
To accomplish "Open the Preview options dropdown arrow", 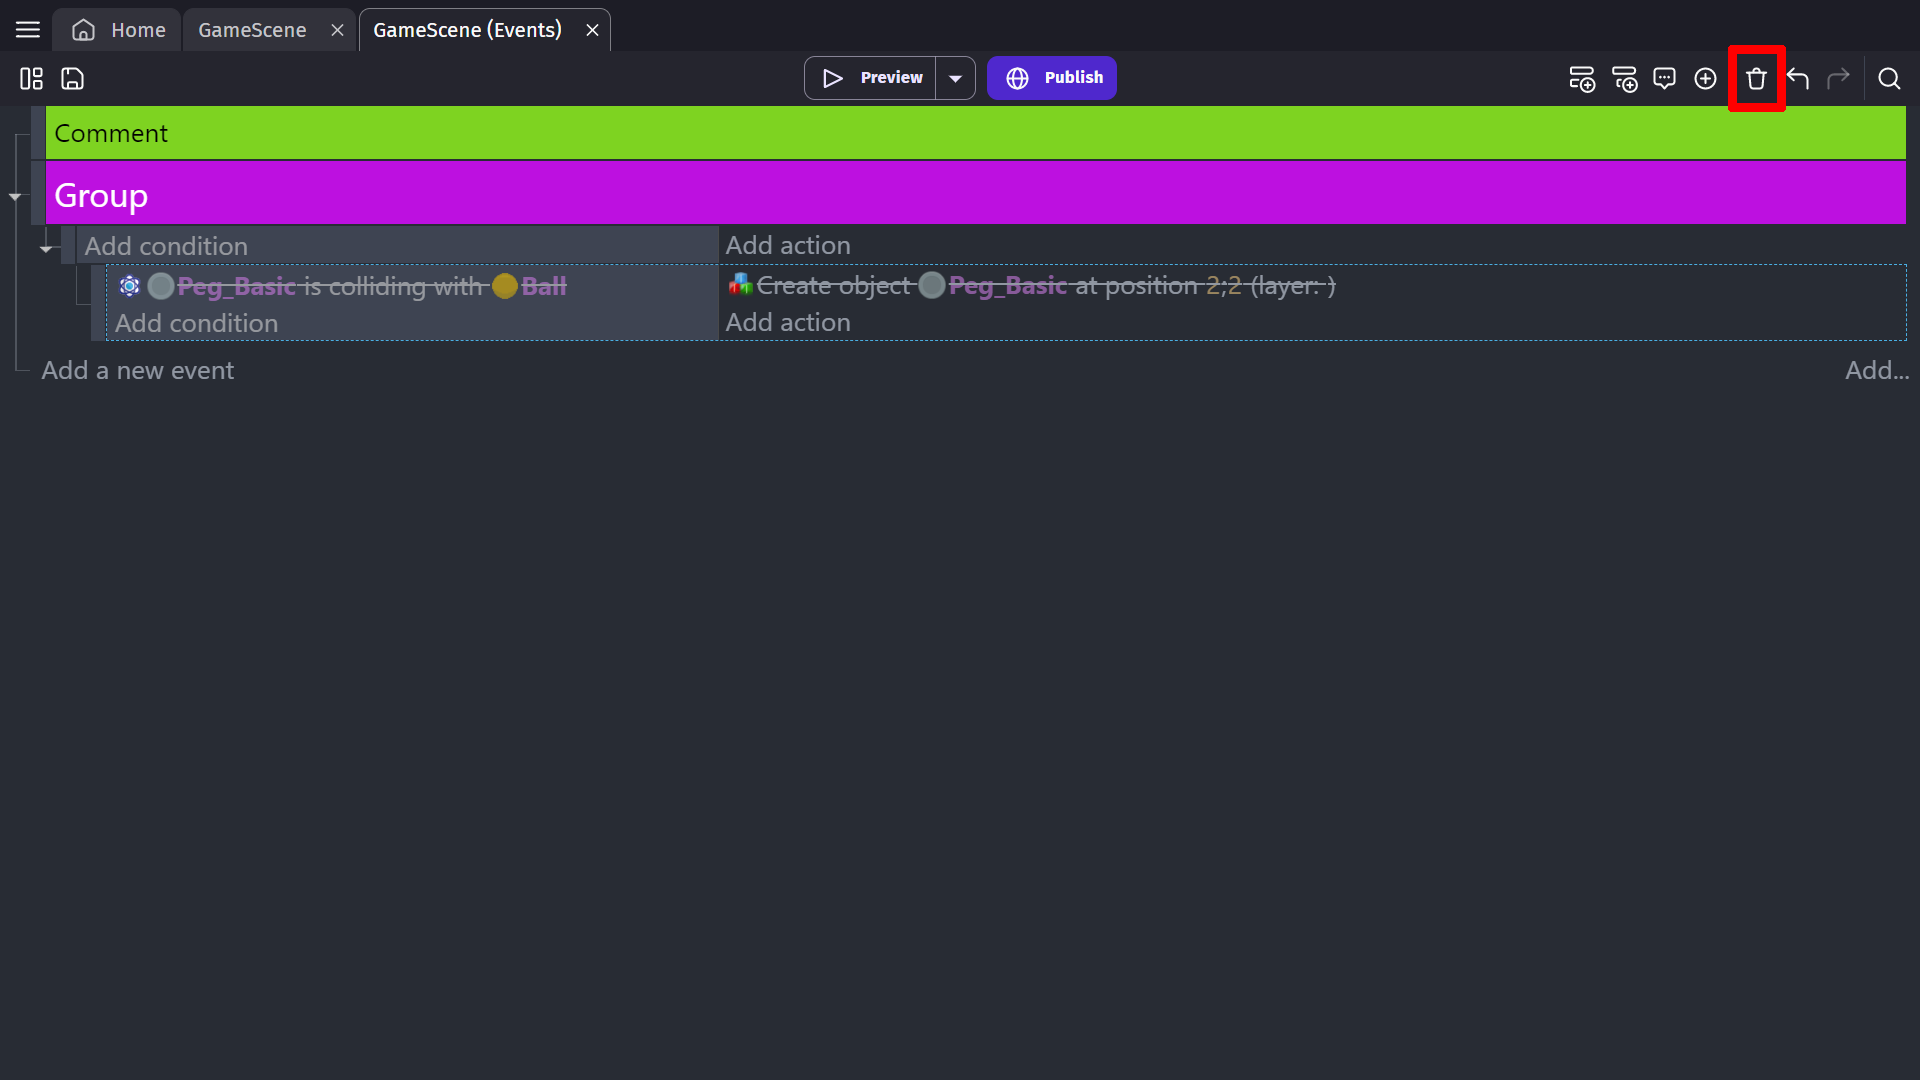I will (x=955, y=78).
